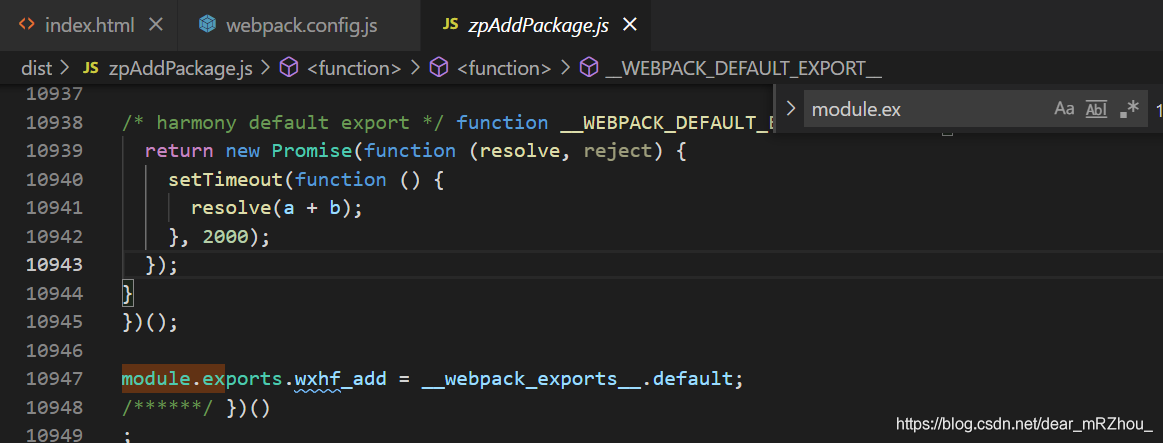Close the zpAddPackage.js tab

point(630,25)
